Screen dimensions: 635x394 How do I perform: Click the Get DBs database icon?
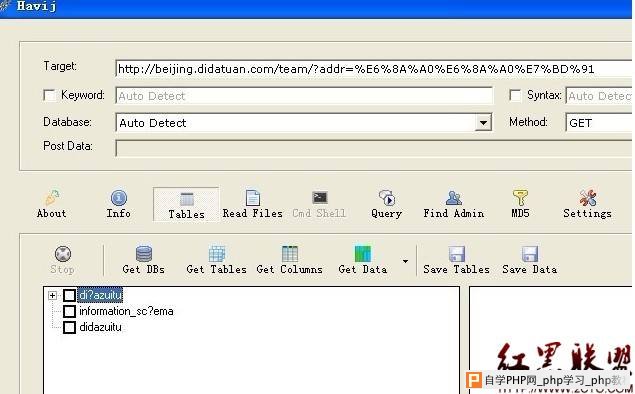click(144, 253)
